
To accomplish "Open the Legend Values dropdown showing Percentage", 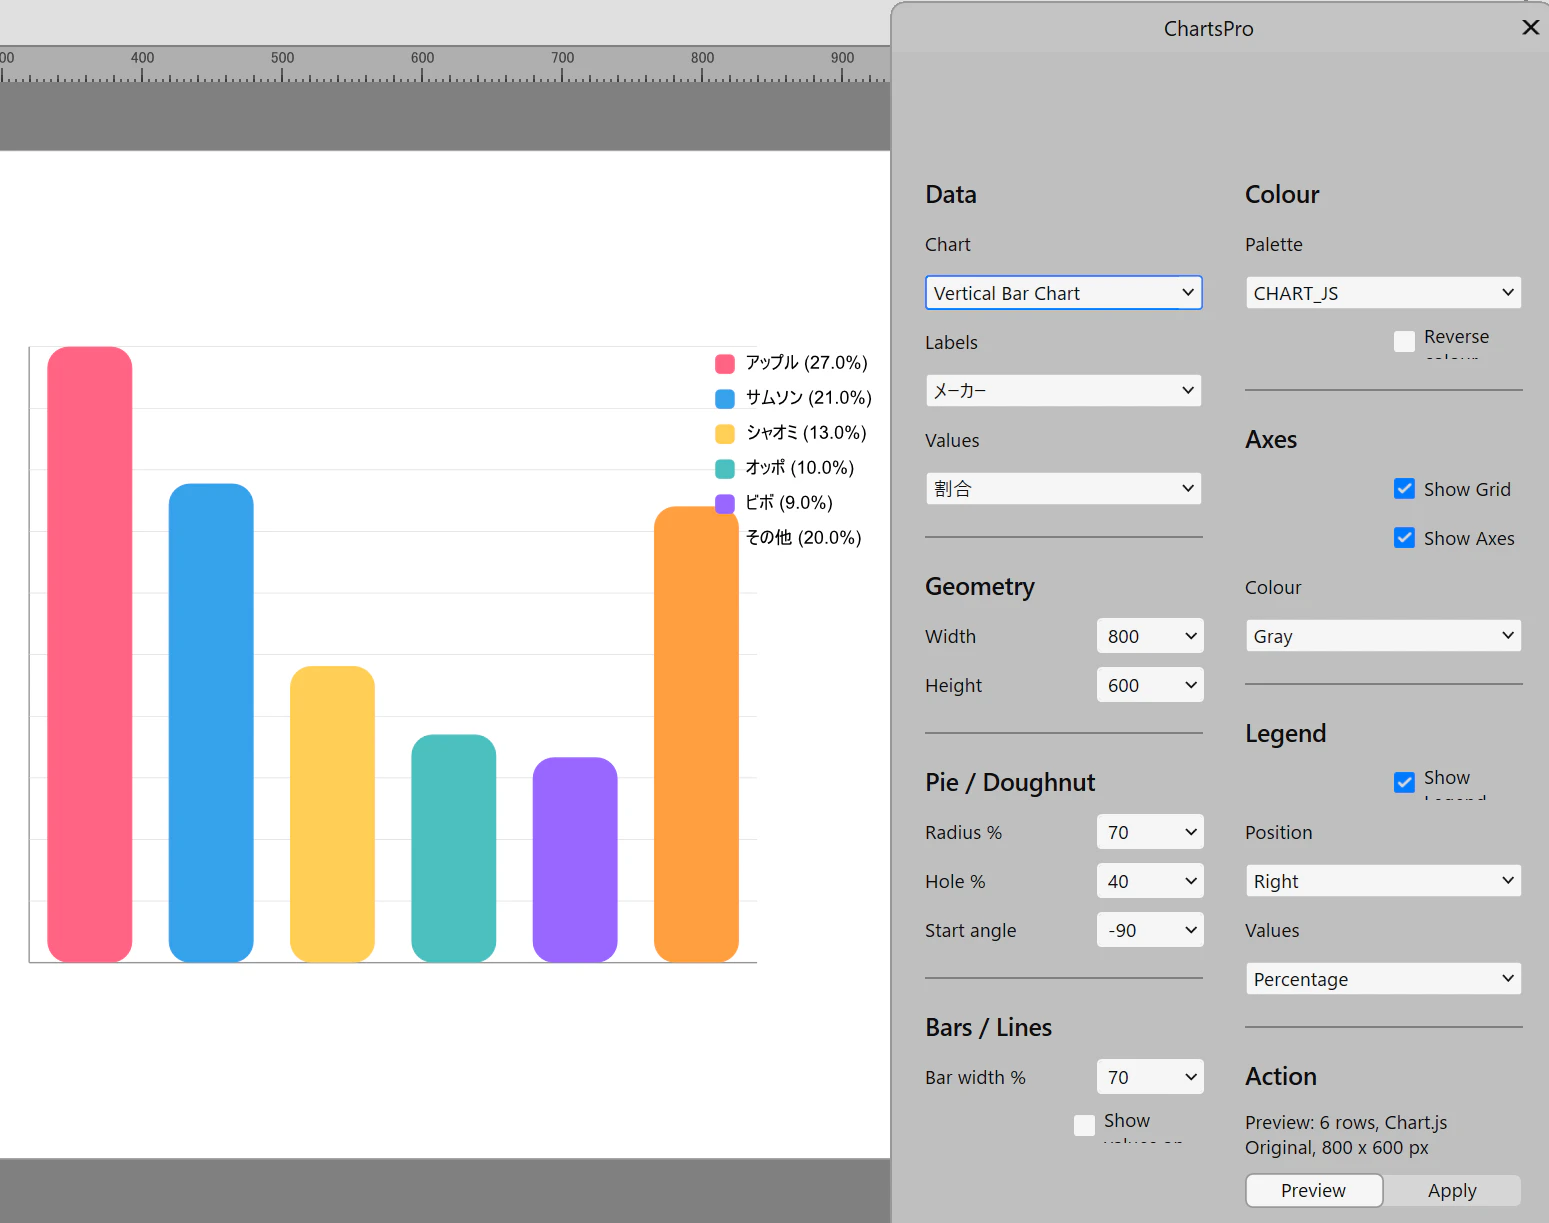I will 1383,979.
